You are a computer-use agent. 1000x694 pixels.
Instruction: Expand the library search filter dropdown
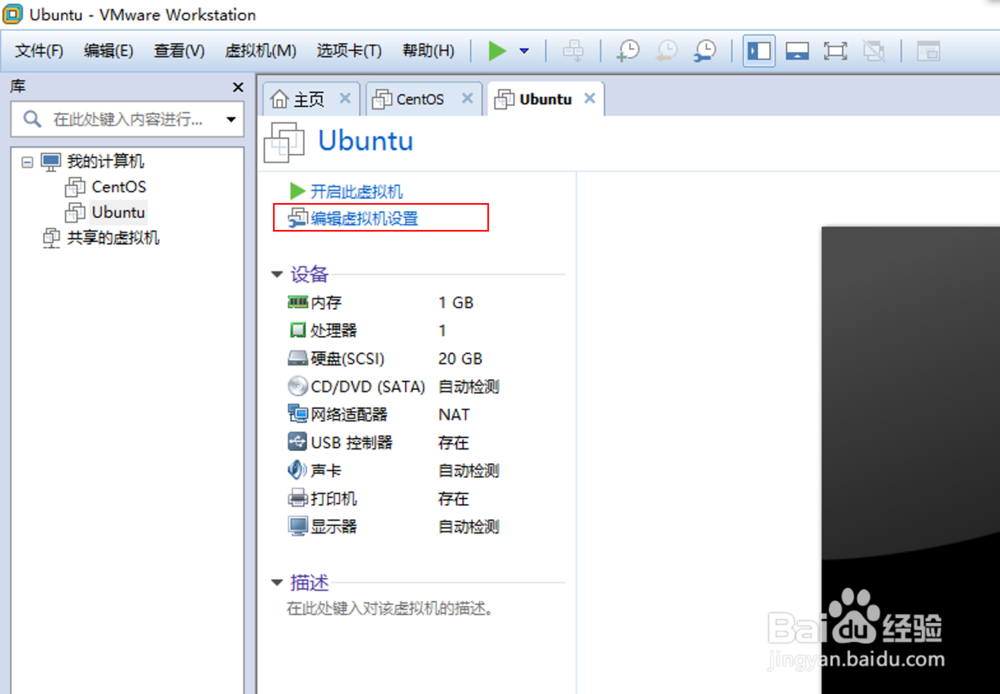point(232,118)
